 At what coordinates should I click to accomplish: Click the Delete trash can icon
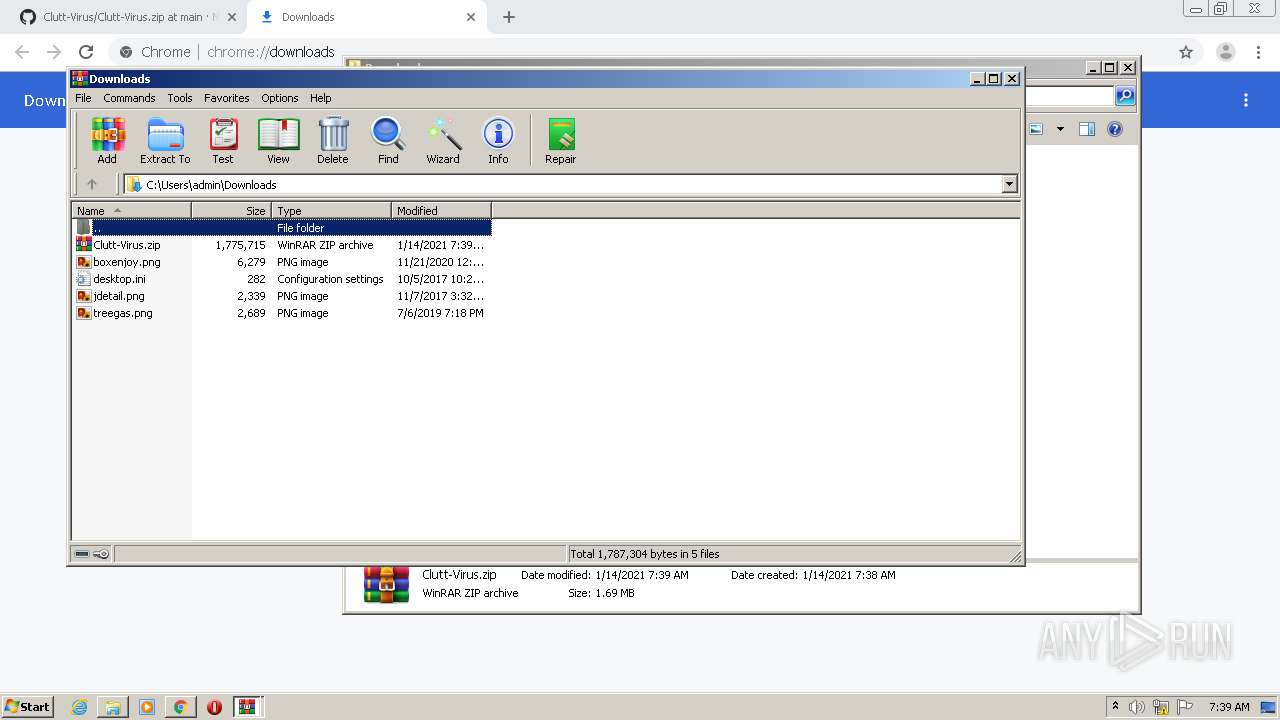click(x=333, y=140)
